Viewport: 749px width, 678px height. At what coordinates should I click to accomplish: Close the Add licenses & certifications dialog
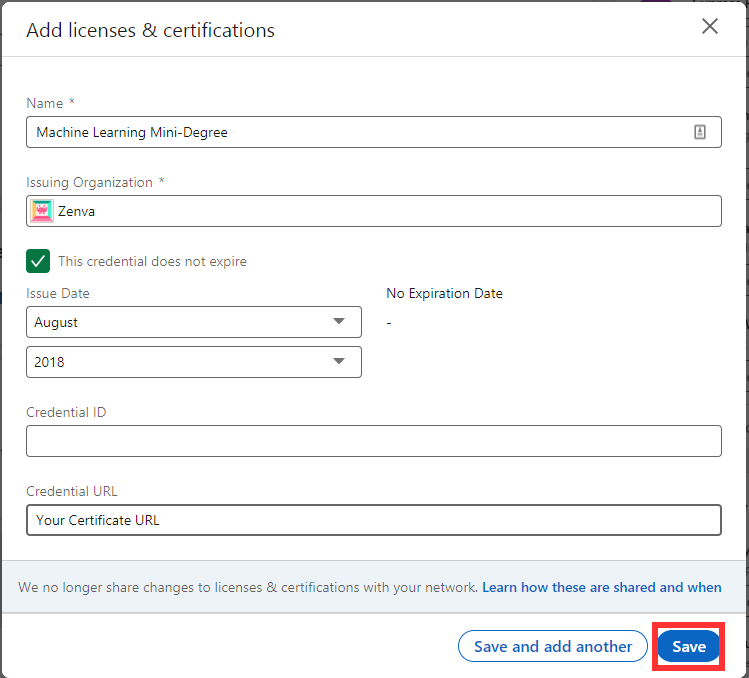(x=709, y=27)
